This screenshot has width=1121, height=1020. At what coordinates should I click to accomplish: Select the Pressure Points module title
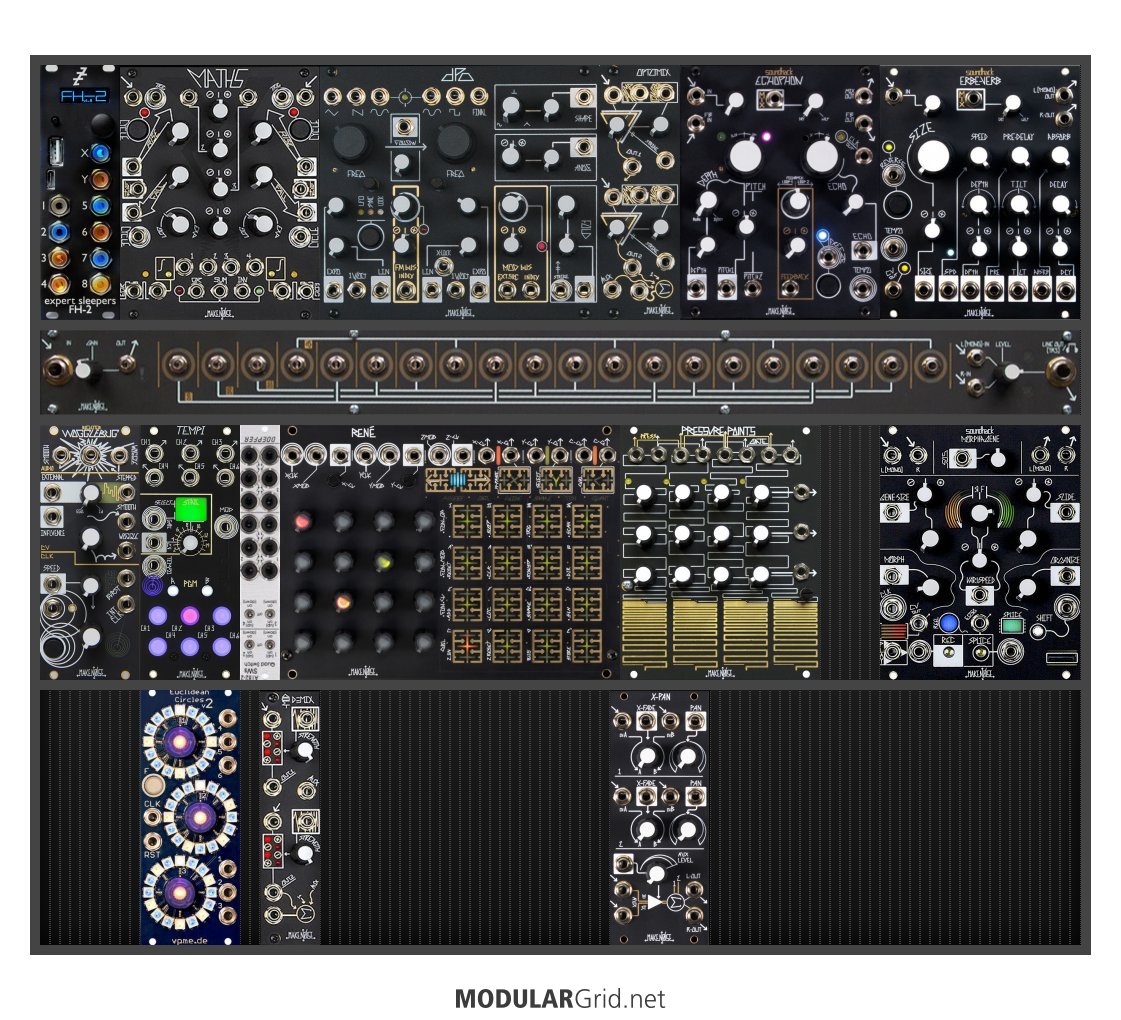coord(718,431)
